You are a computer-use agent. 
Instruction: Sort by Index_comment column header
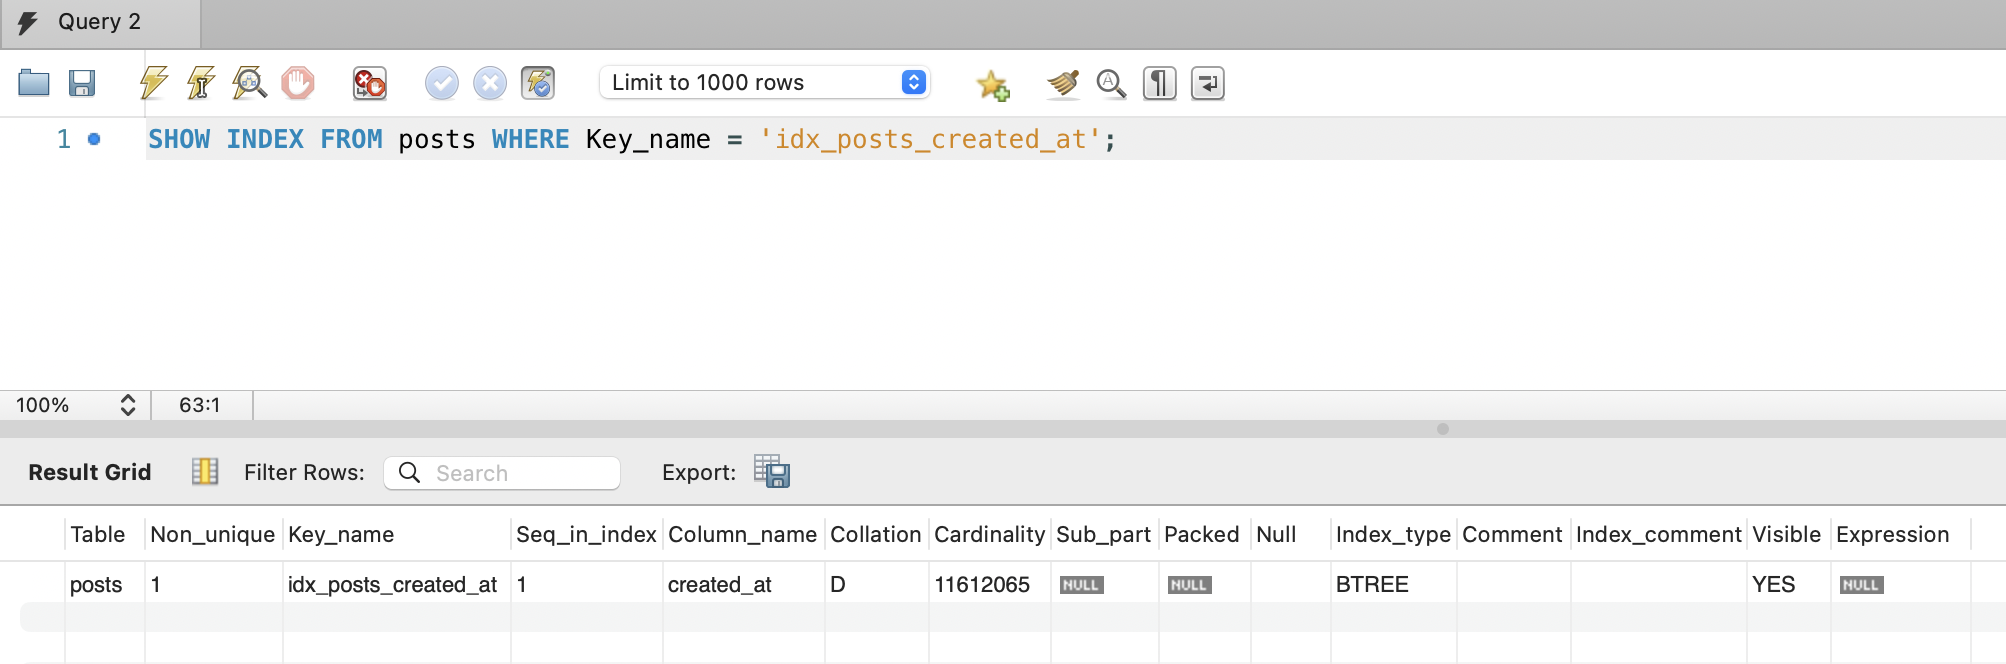(1658, 534)
